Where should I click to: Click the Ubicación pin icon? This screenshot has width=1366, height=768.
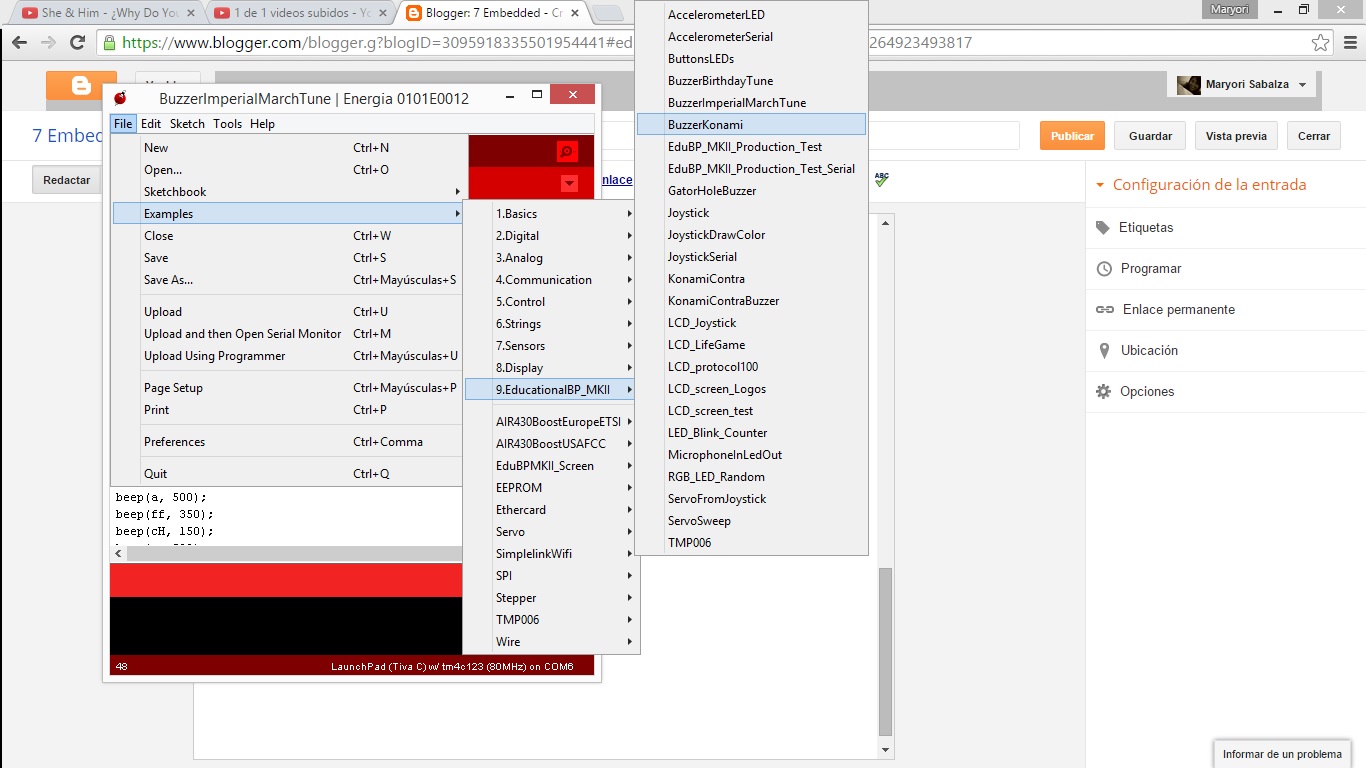tap(1104, 351)
